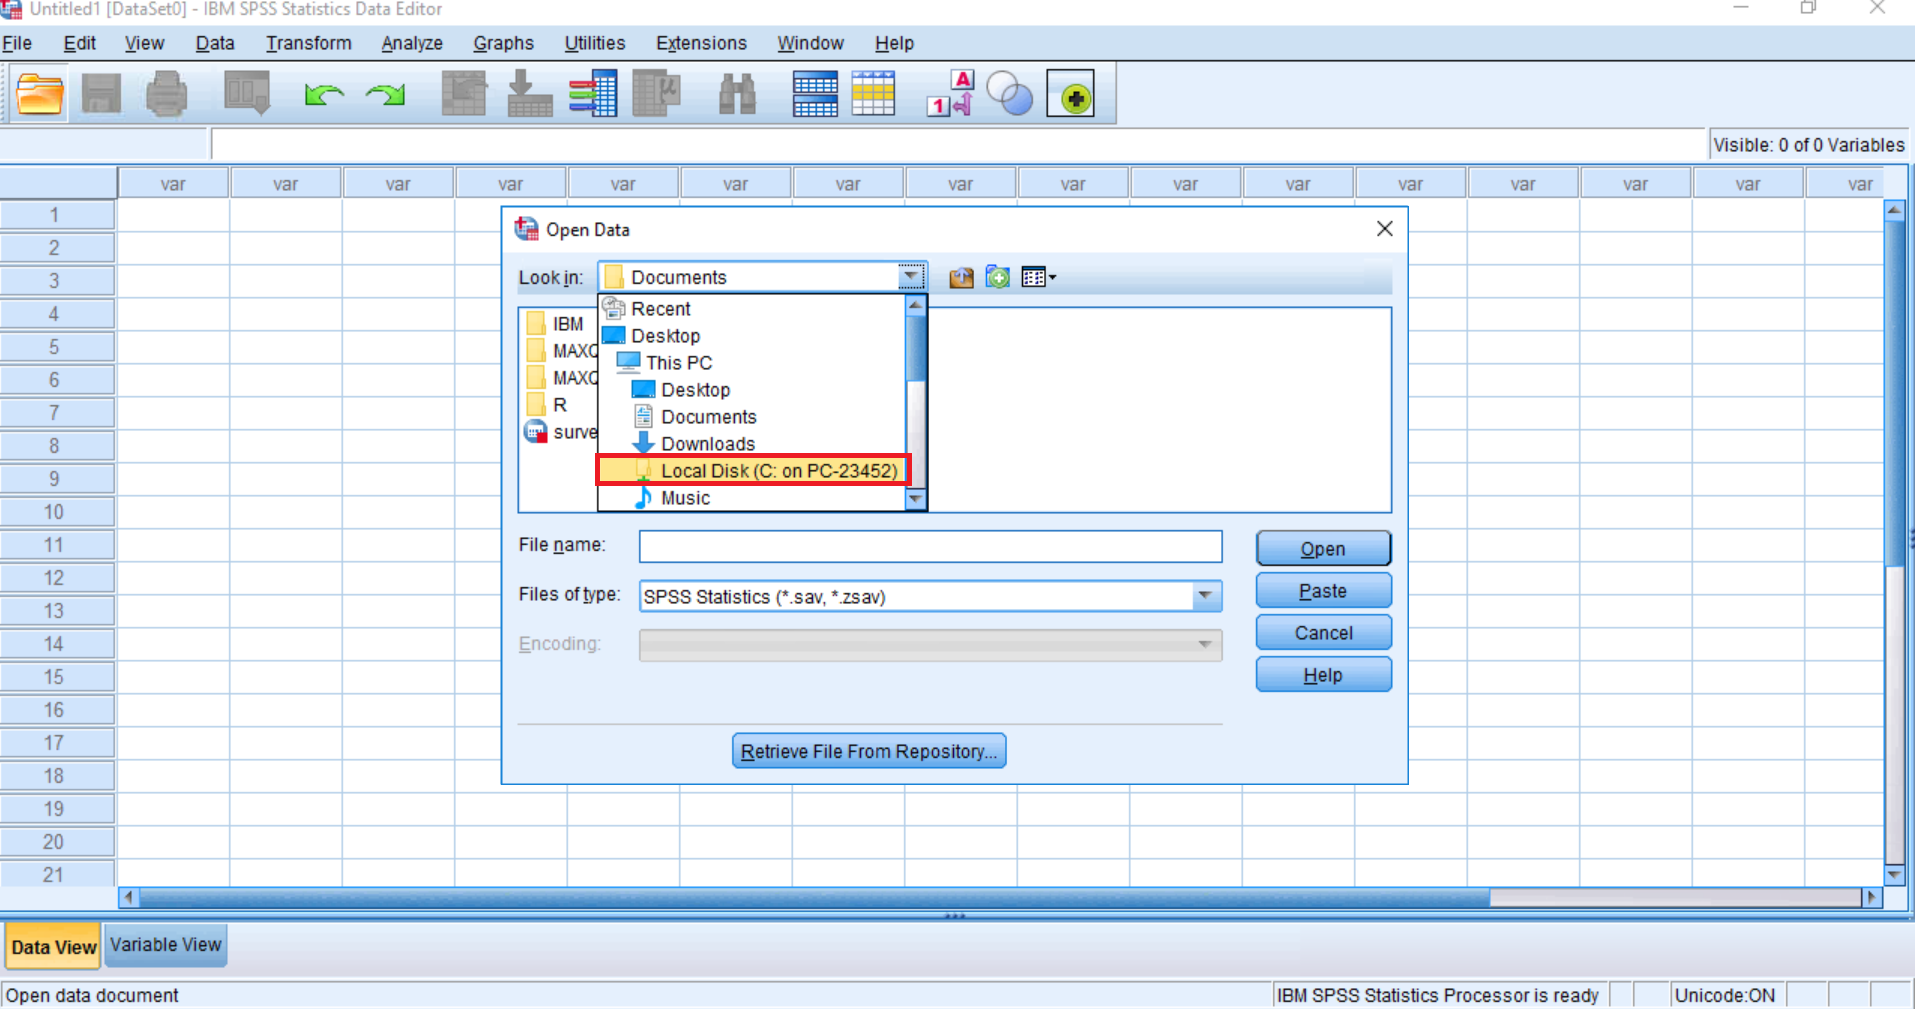Expand the Files of type dropdown
The image size is (1915, 1009).
click(x=1206, y=597)
